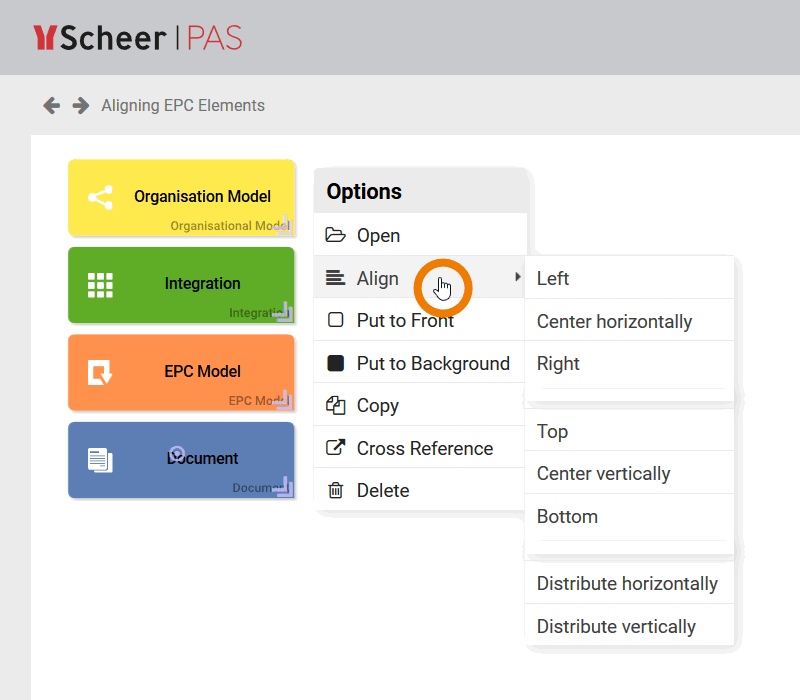
Task: Select the Copy menu entry
Action: 377,406
